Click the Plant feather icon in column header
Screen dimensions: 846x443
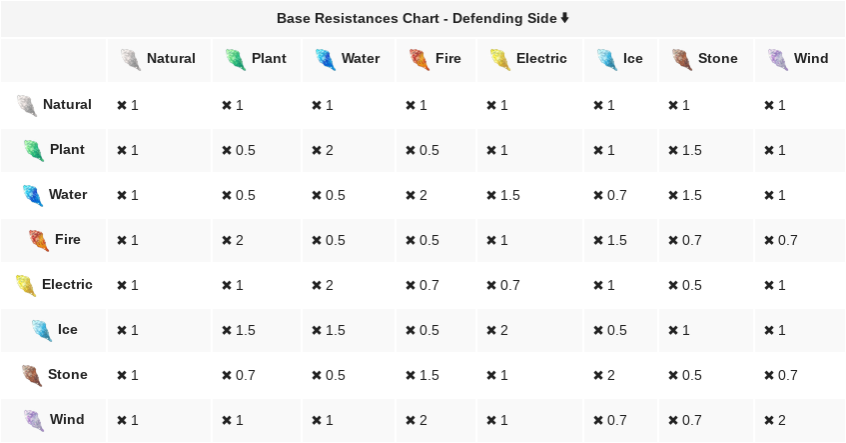click(235, 59)
